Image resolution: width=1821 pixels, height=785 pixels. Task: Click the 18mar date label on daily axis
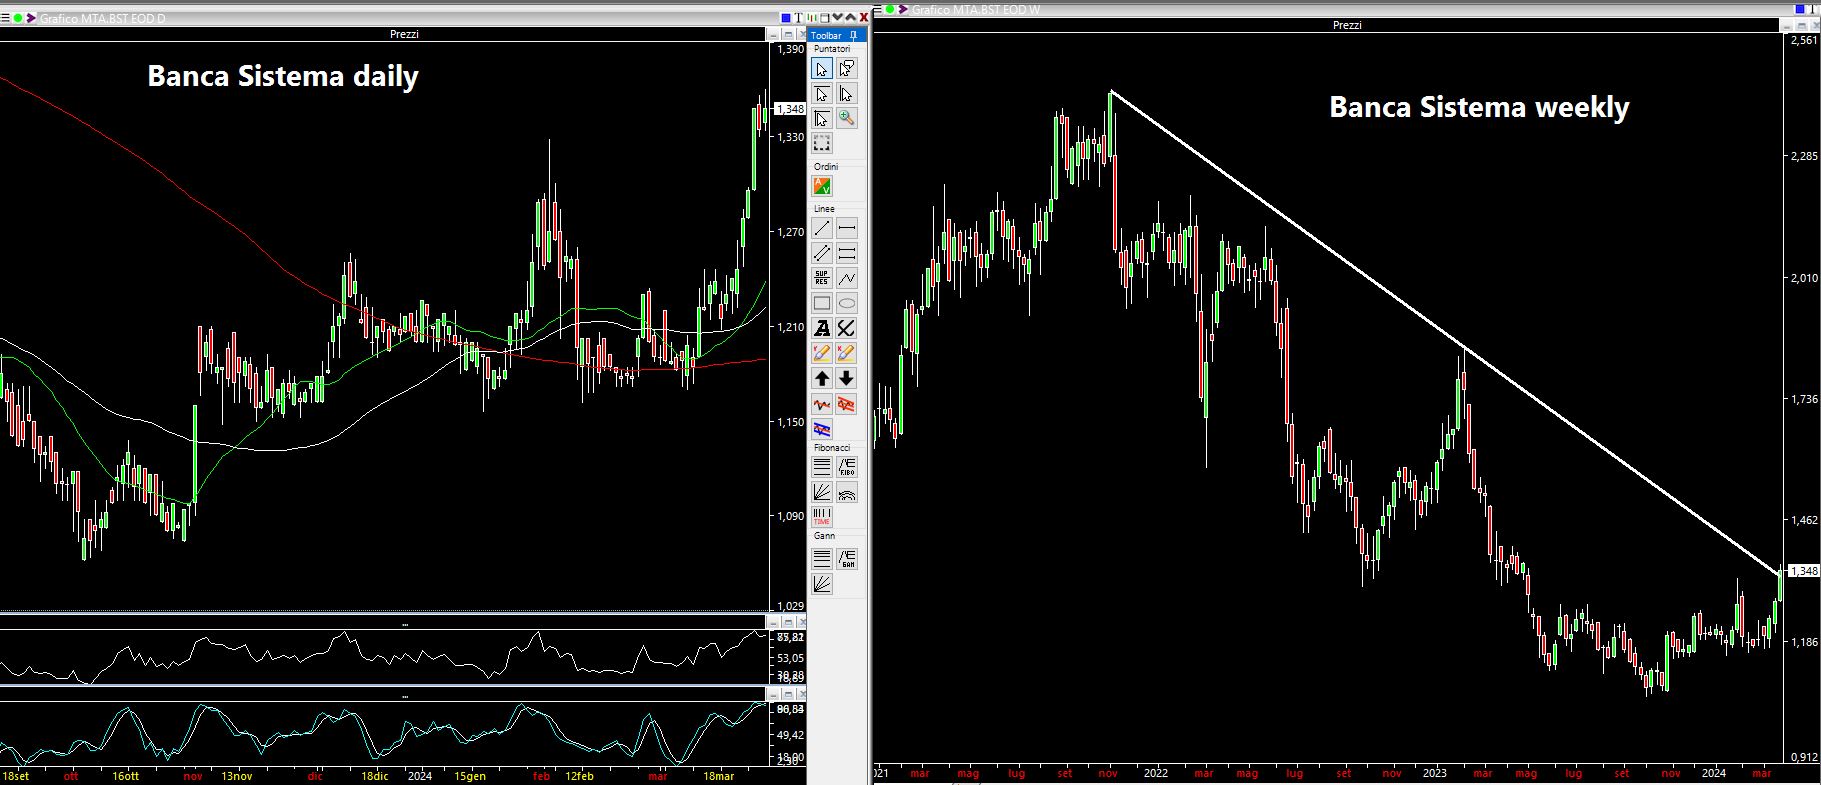coord(718,776)
